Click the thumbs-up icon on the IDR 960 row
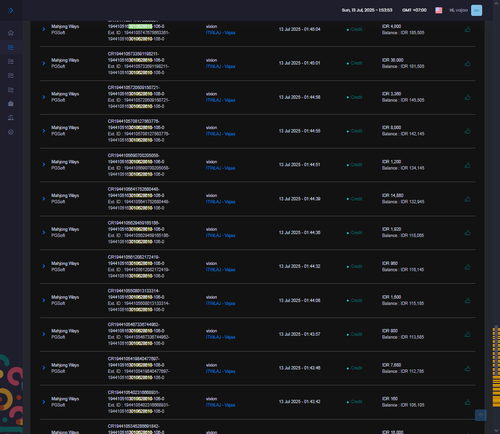This screenshot has height=434, width=500. tap(468, 267)
